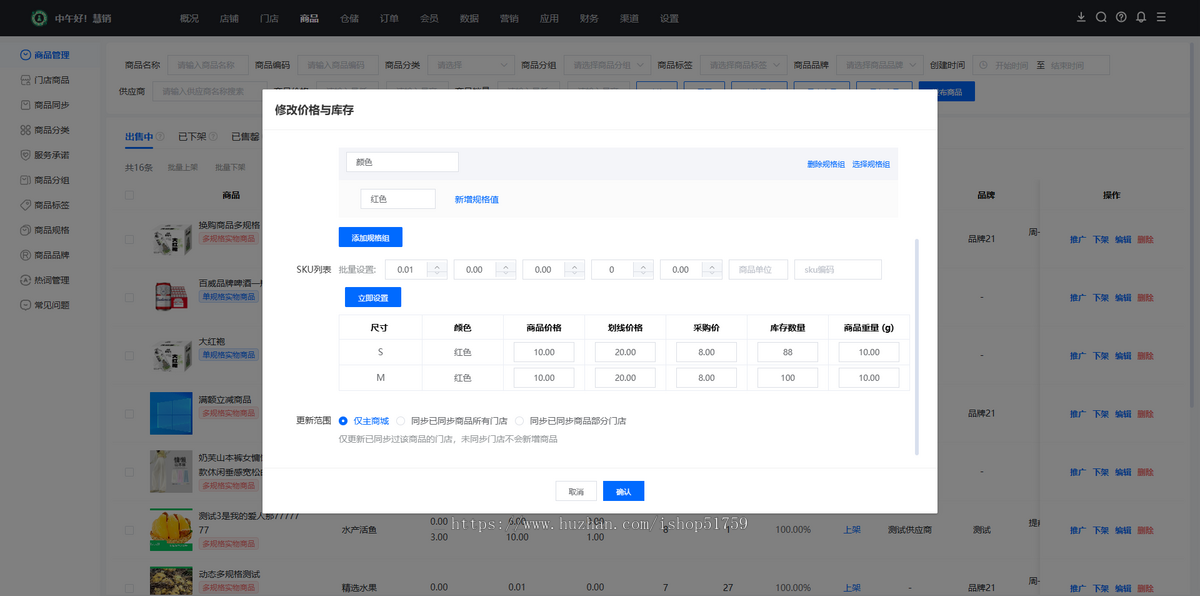Switch to the 出售中 tab

[x=139, y=137]
